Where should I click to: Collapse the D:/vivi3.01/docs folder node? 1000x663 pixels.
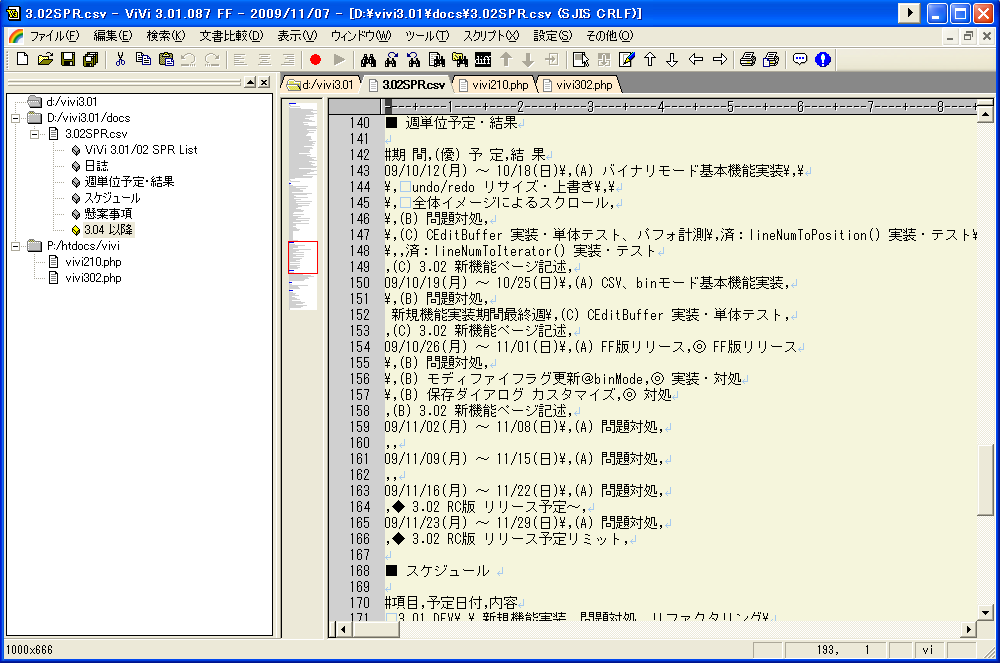16,118
